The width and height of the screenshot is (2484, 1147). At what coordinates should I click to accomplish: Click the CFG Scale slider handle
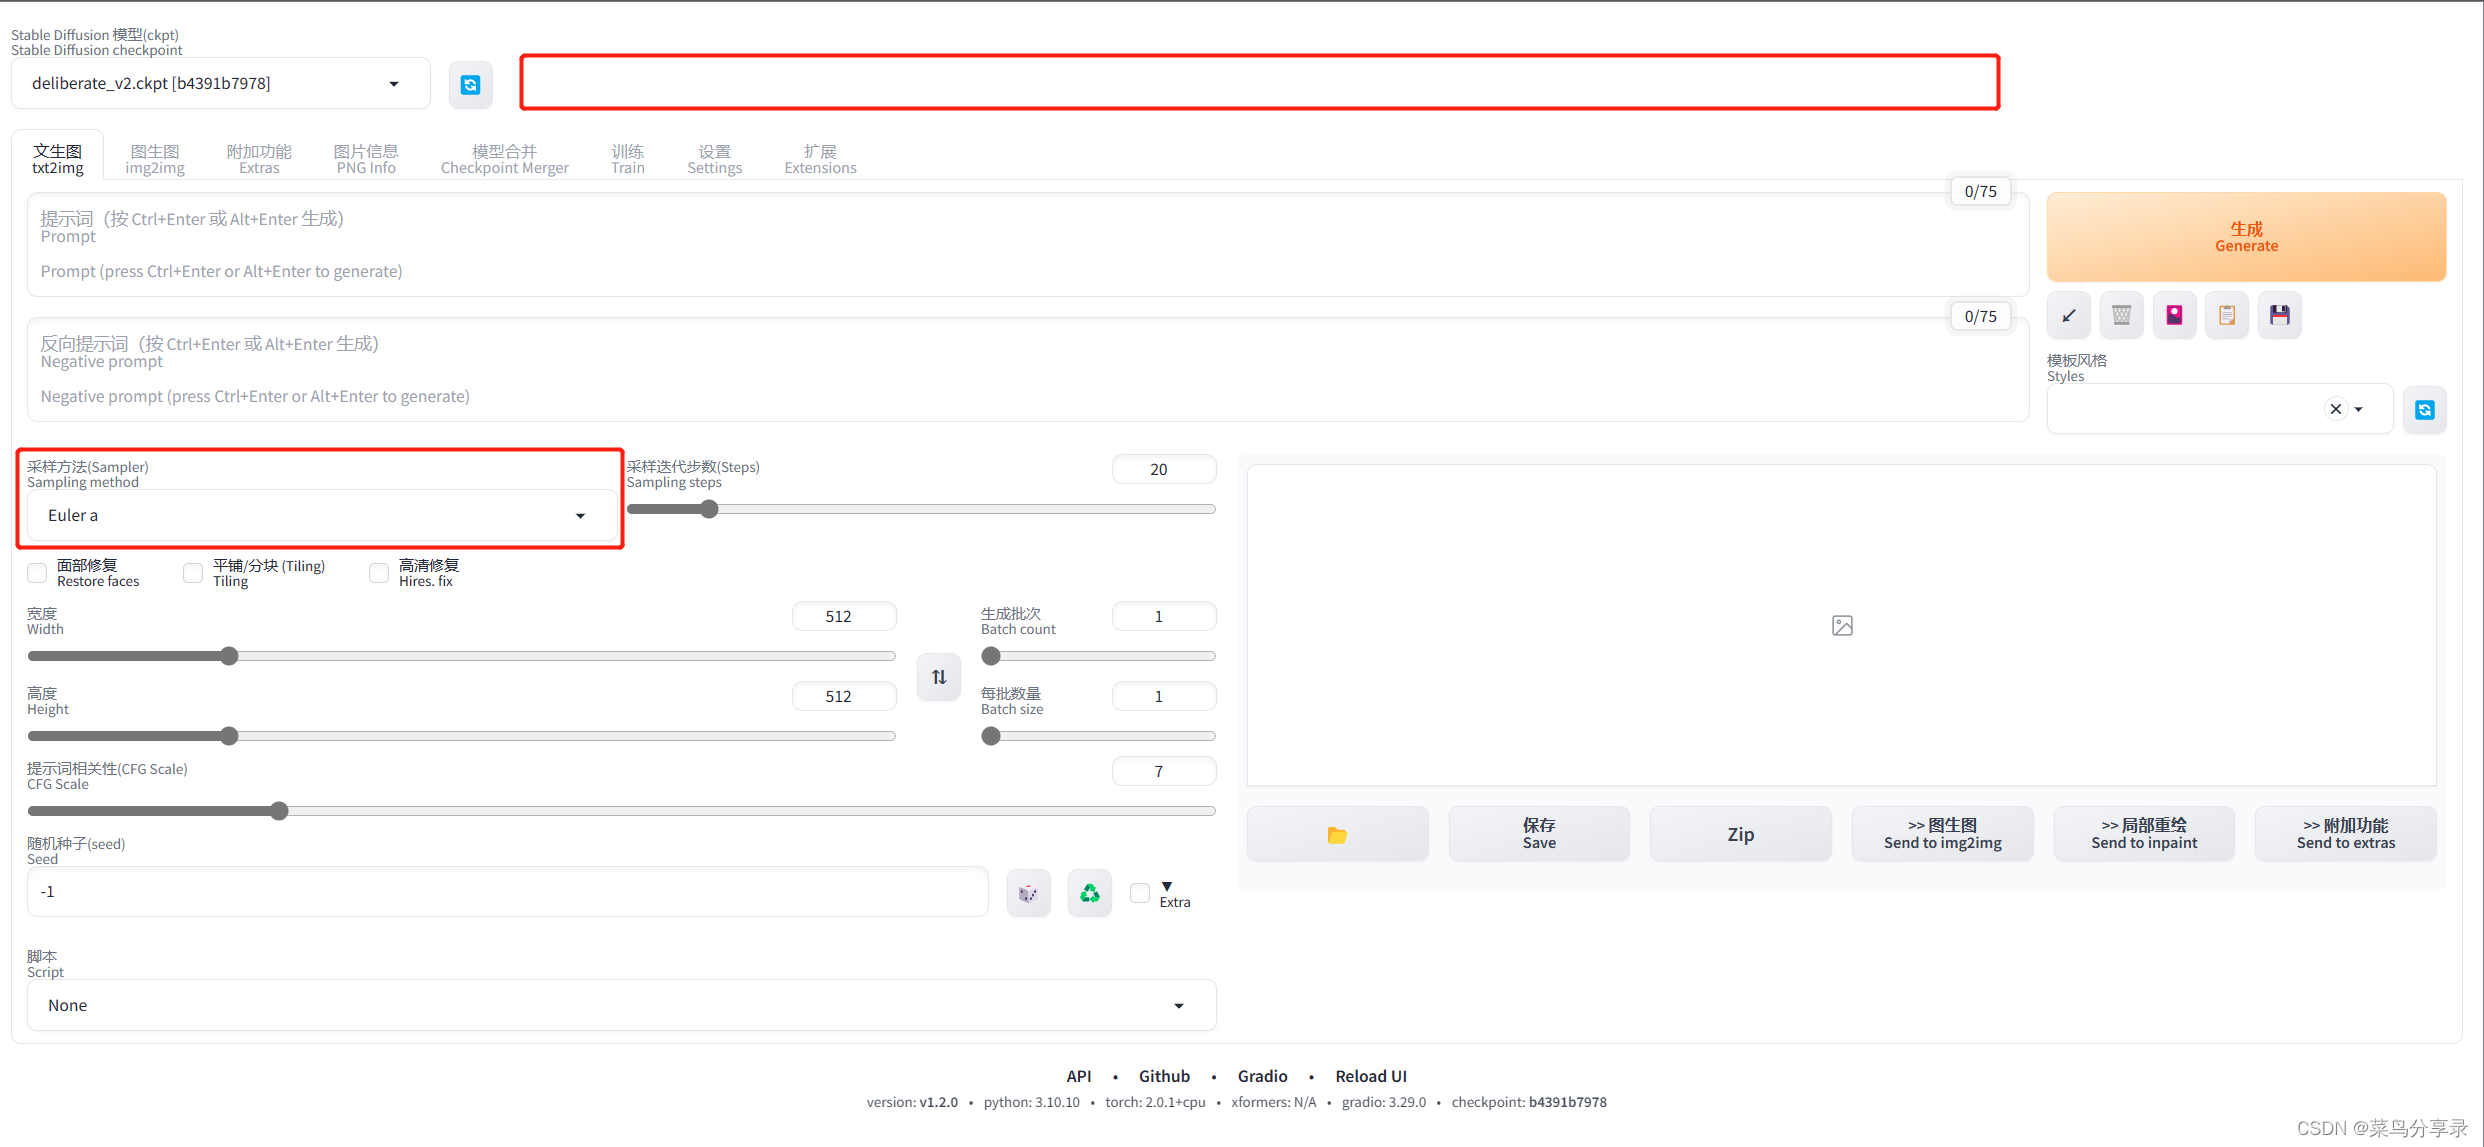[x=279, y=812]
